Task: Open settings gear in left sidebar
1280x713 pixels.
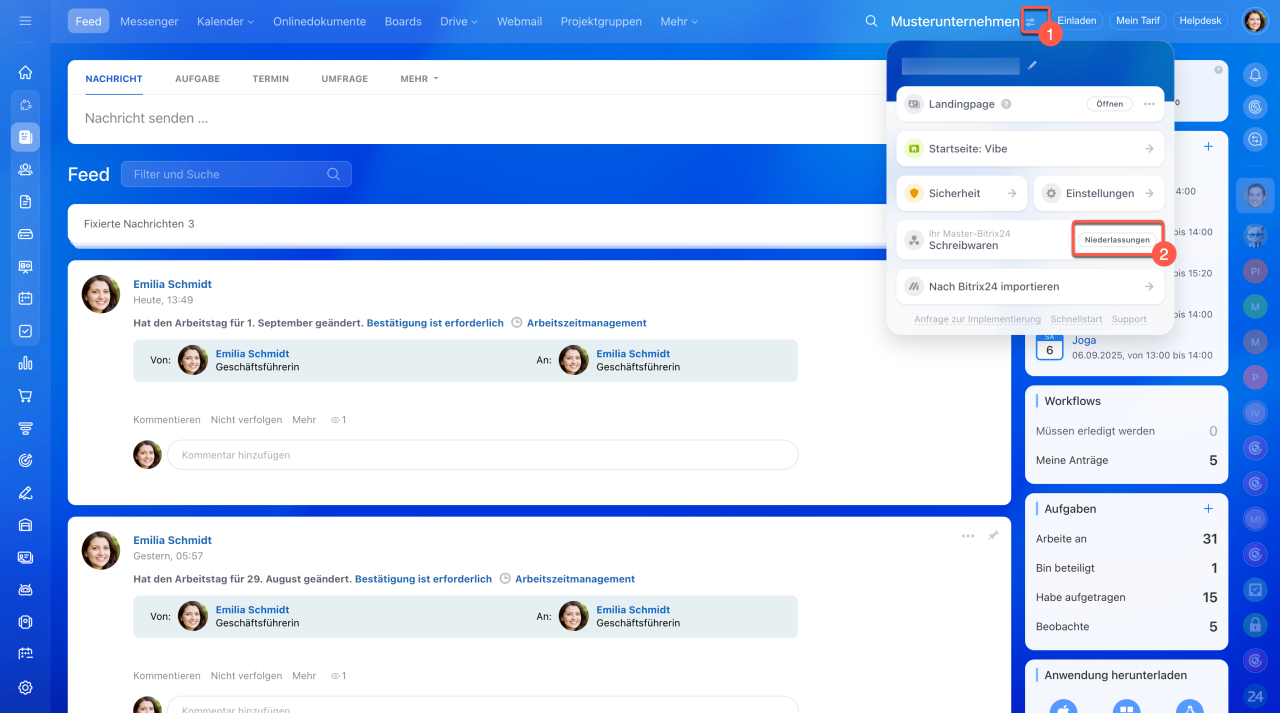Action: coord(25,688)
